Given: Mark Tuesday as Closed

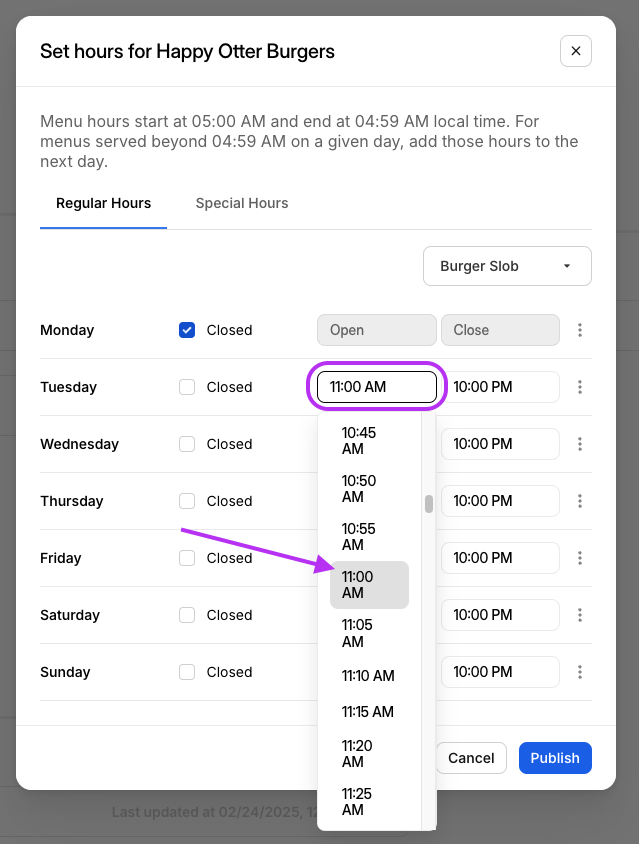Looking at the screenshot, I should [x=187, y=387].
